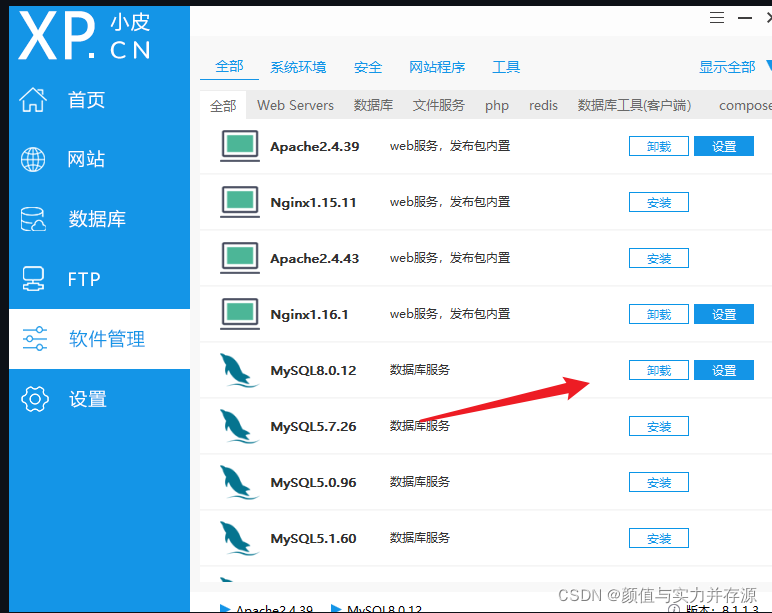Filter by Web Servers
This screenshot has height=613, width=772.
point(295,105)
